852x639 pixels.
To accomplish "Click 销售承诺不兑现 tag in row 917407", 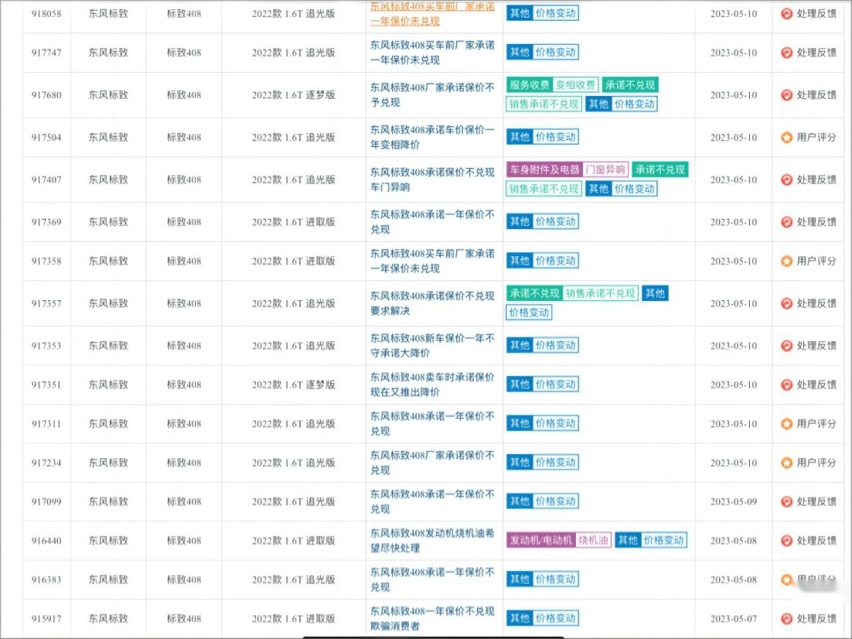I will point(544,189).
